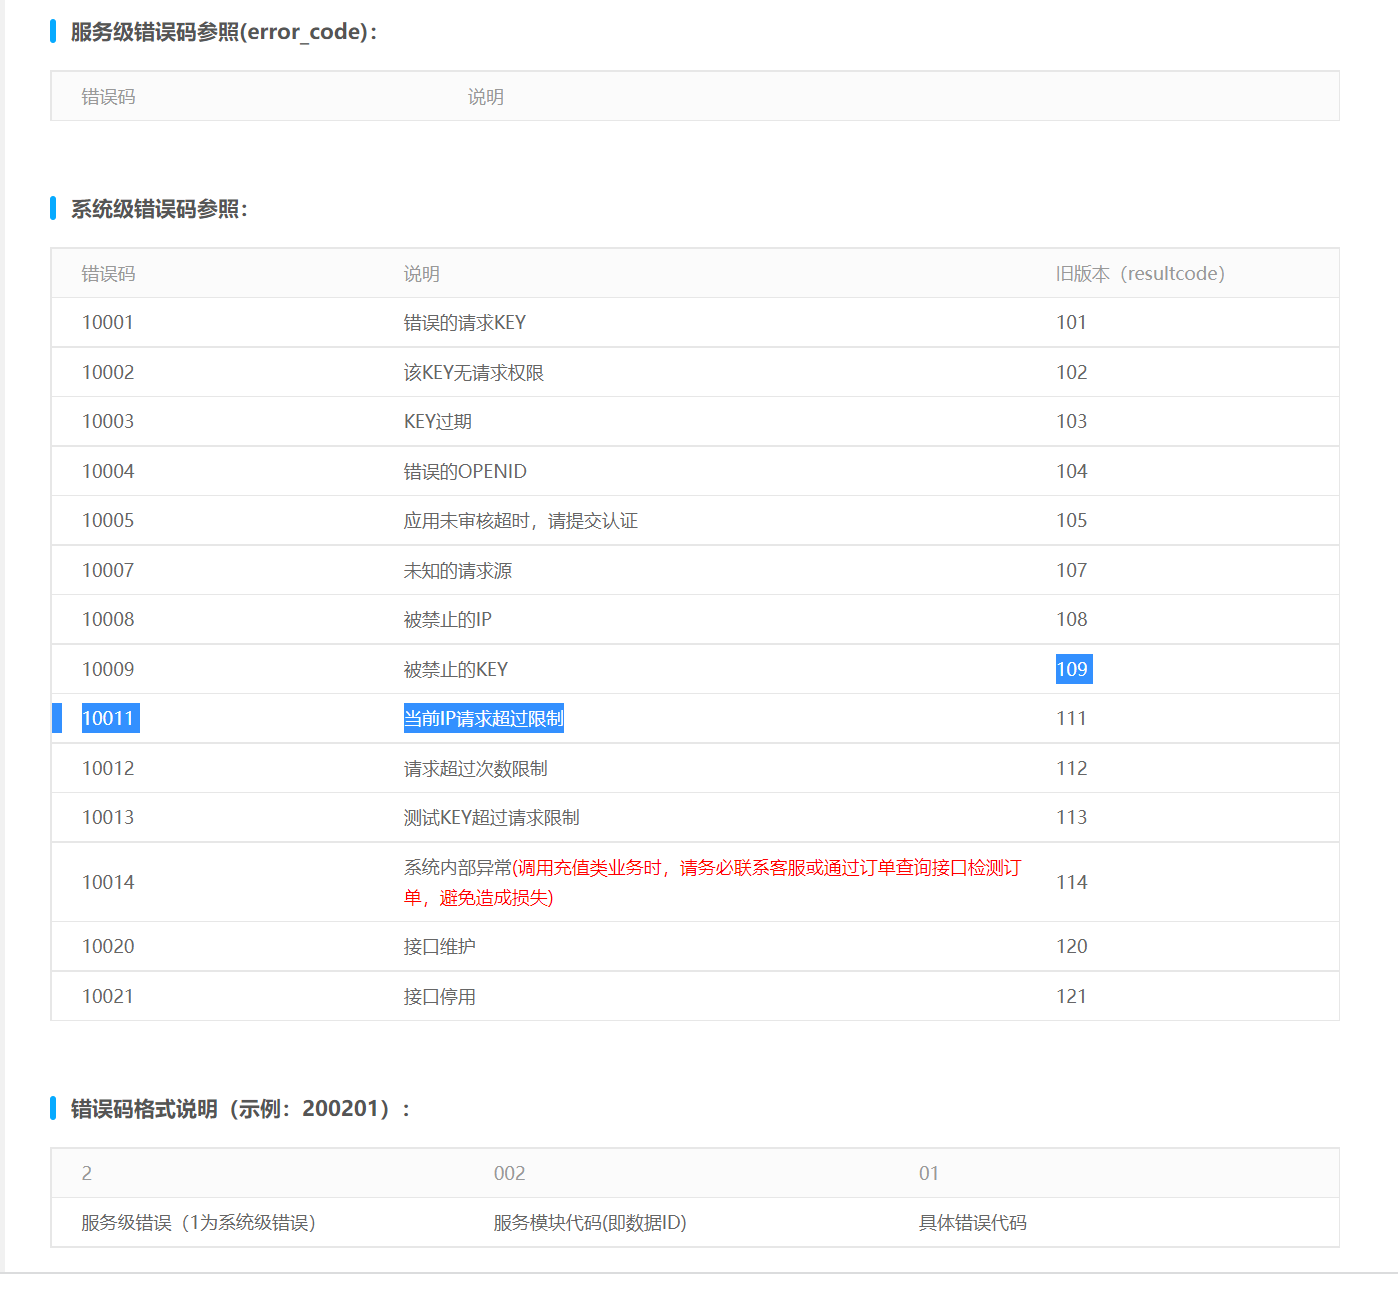Click error code 10014
This screenshot has width=1398, height=1309.
tap(108, 882)
